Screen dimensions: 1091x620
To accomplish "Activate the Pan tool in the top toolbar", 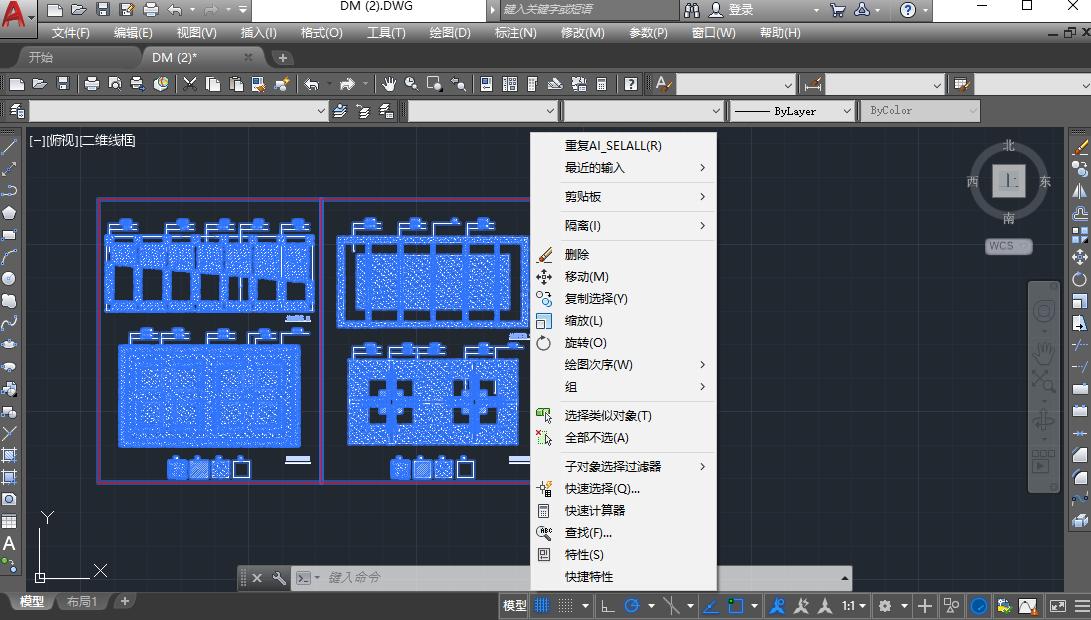I will pyautogui.click(x=388, y=84).
